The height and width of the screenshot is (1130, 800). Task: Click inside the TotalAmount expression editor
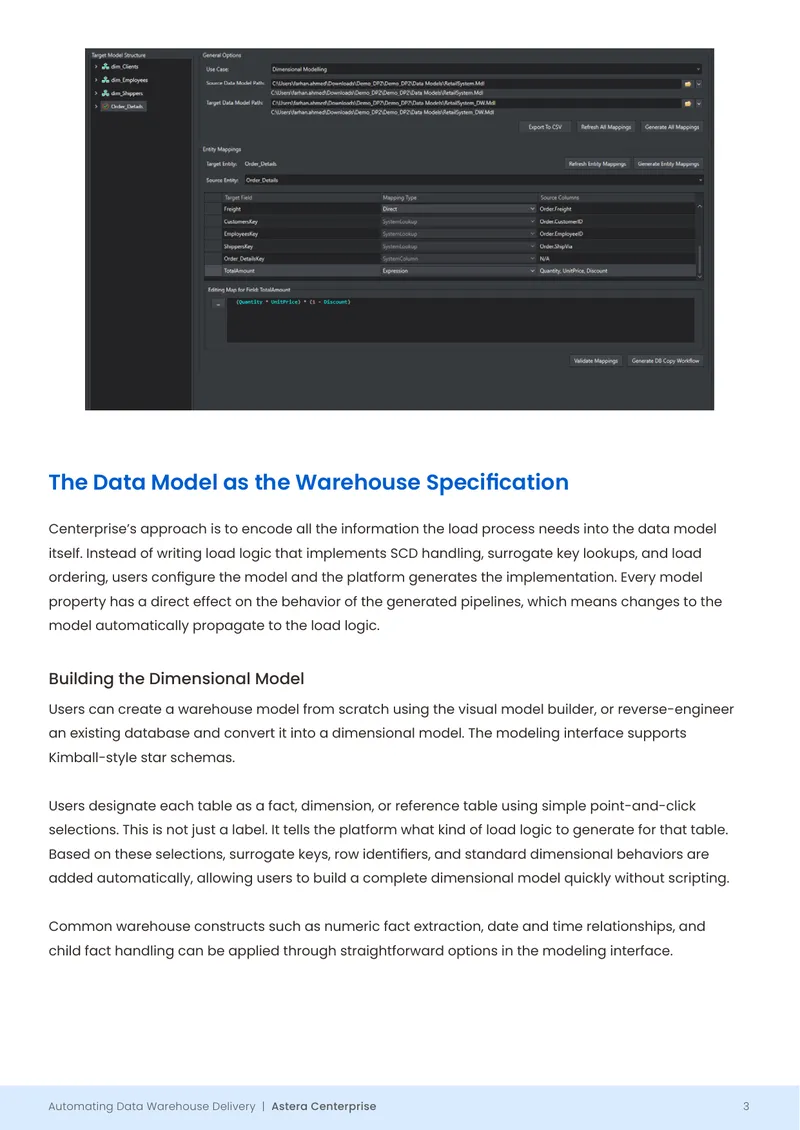(x=460, y=319)
